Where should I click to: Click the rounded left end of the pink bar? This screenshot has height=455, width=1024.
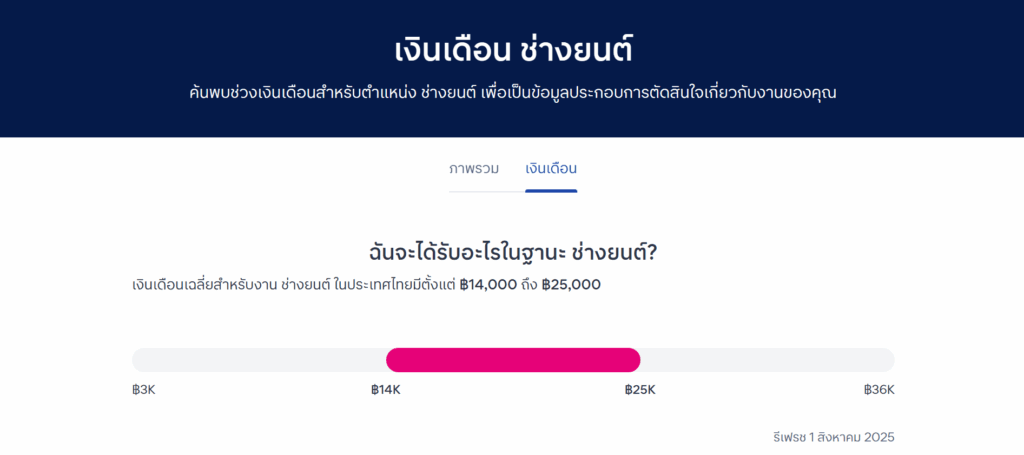coord(394,360)
